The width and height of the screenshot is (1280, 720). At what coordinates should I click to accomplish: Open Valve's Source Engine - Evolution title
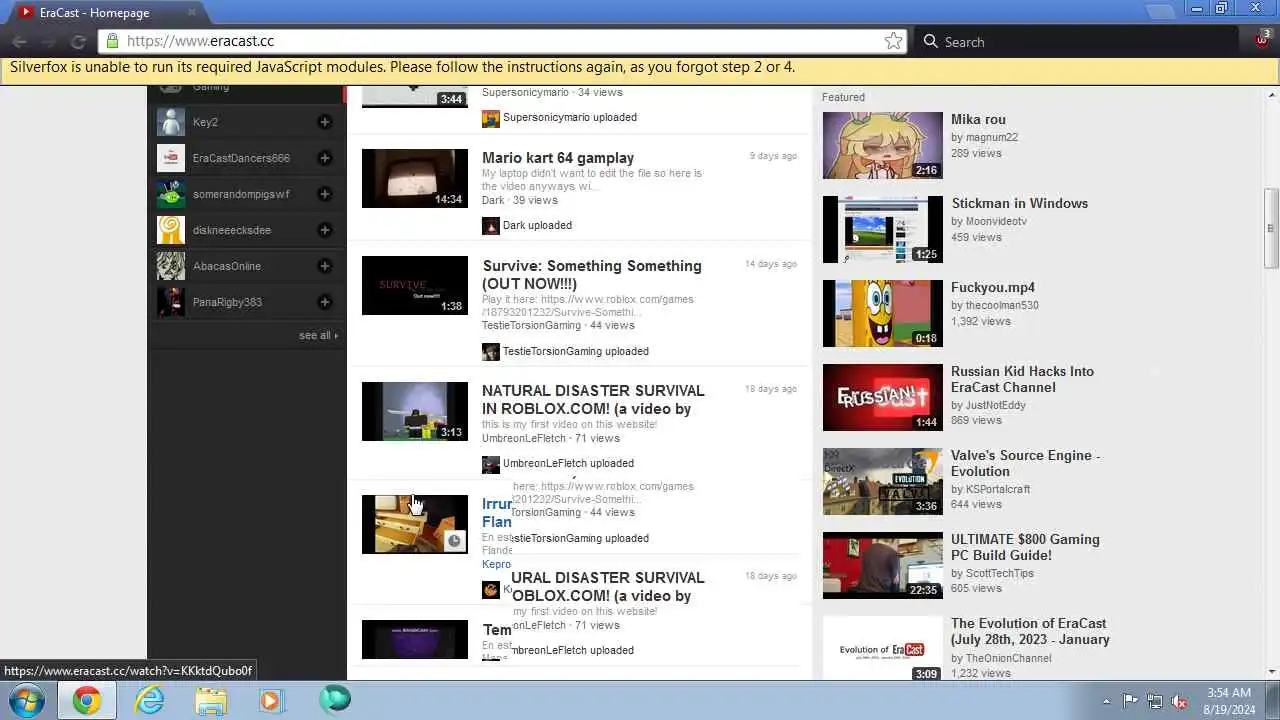tap(1025, 463)
